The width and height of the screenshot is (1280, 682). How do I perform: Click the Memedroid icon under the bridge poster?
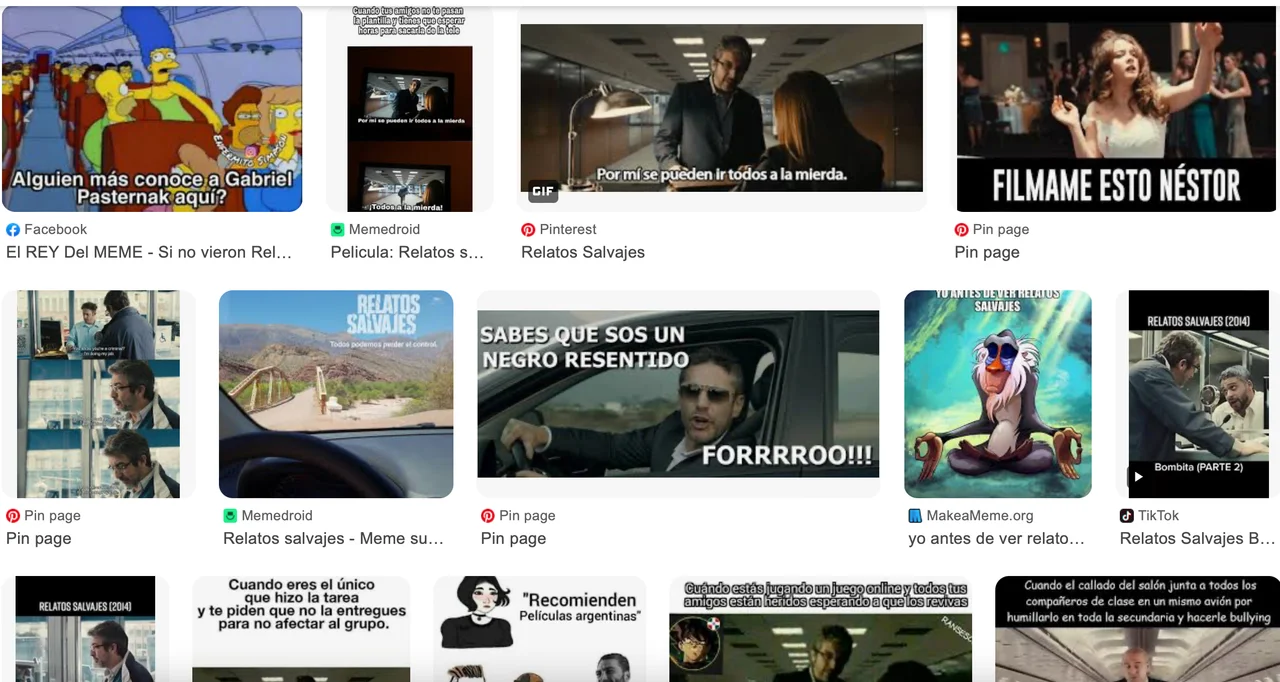pyautogui.click(x=230, y=516)
